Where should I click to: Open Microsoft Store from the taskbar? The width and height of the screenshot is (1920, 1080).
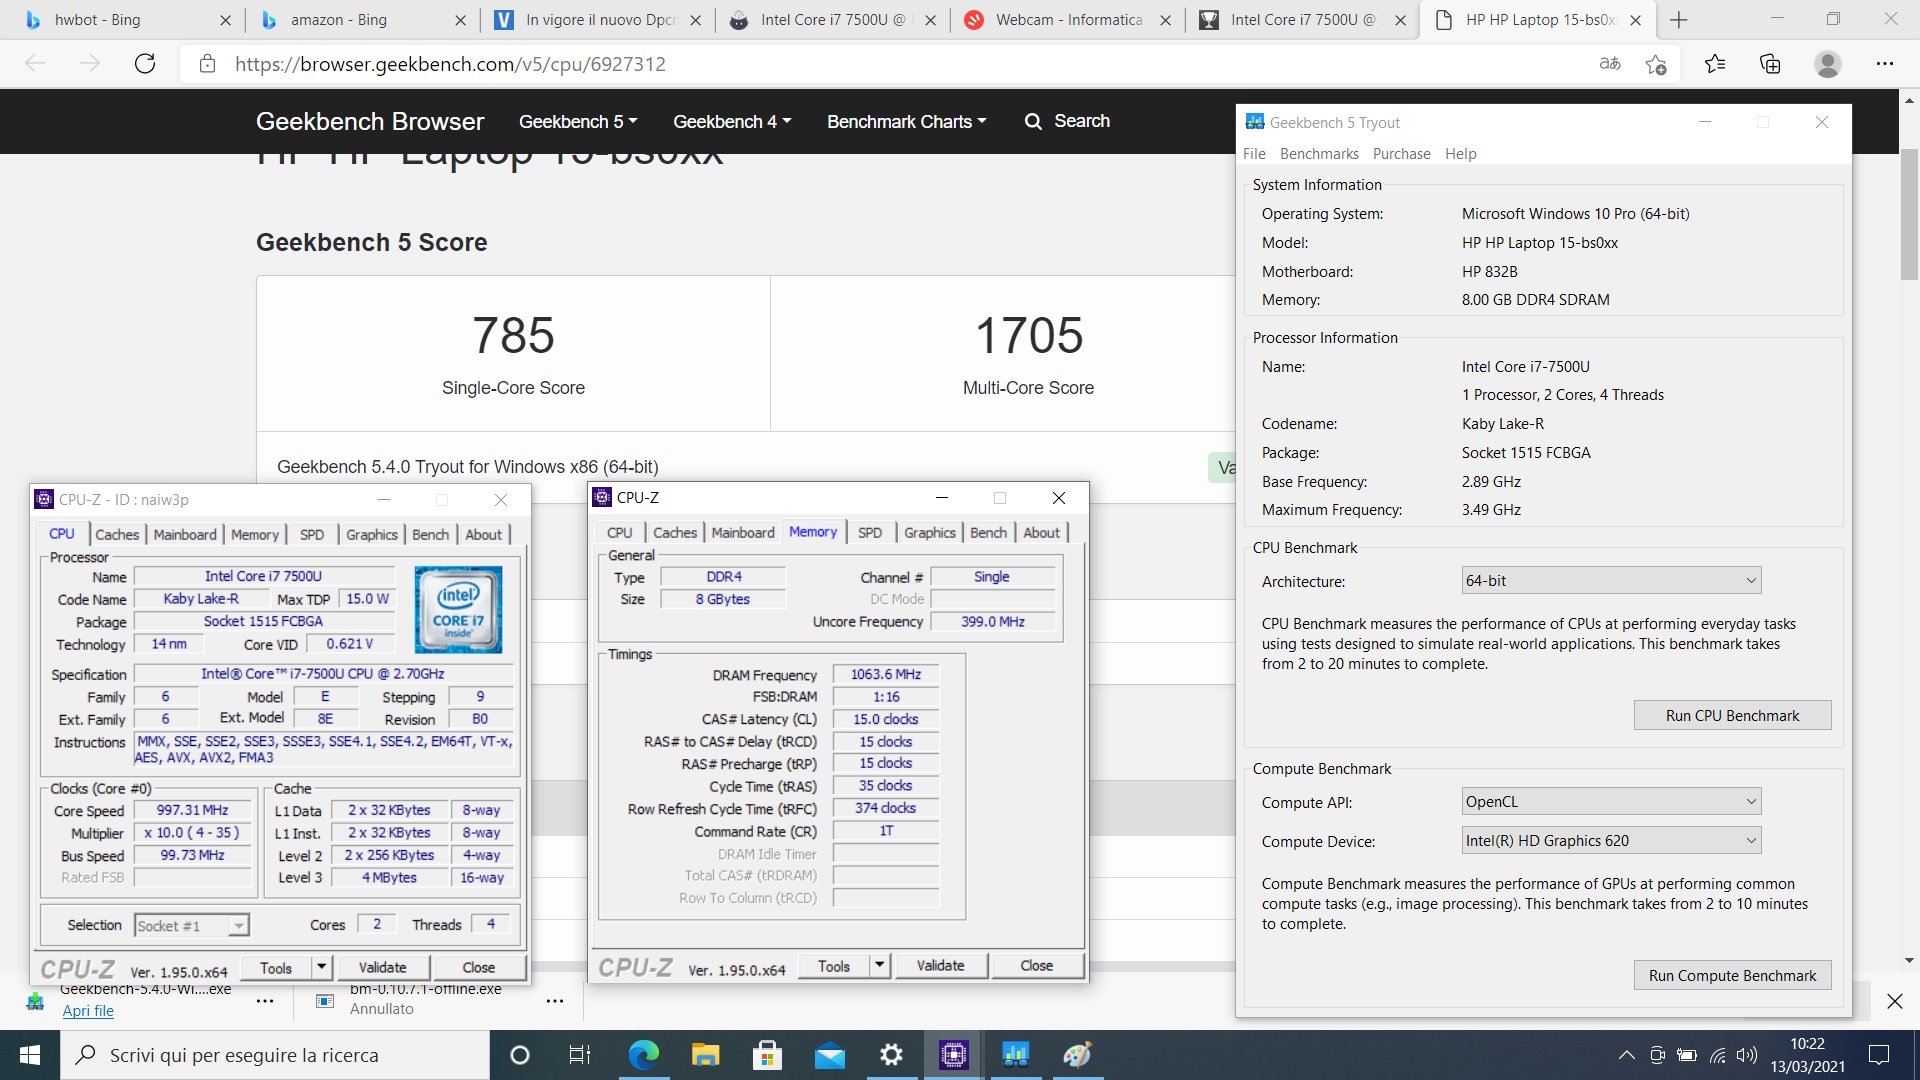tap(767, 1055)
